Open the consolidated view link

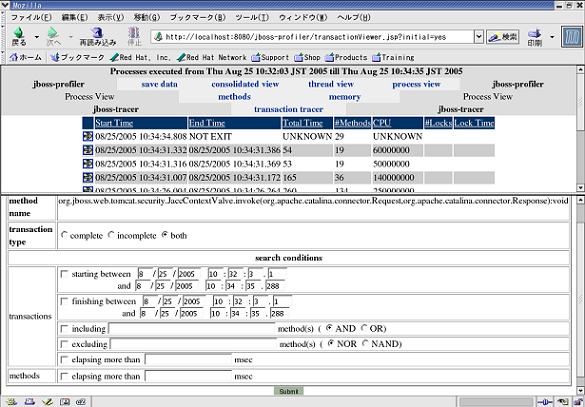[245, 84]
